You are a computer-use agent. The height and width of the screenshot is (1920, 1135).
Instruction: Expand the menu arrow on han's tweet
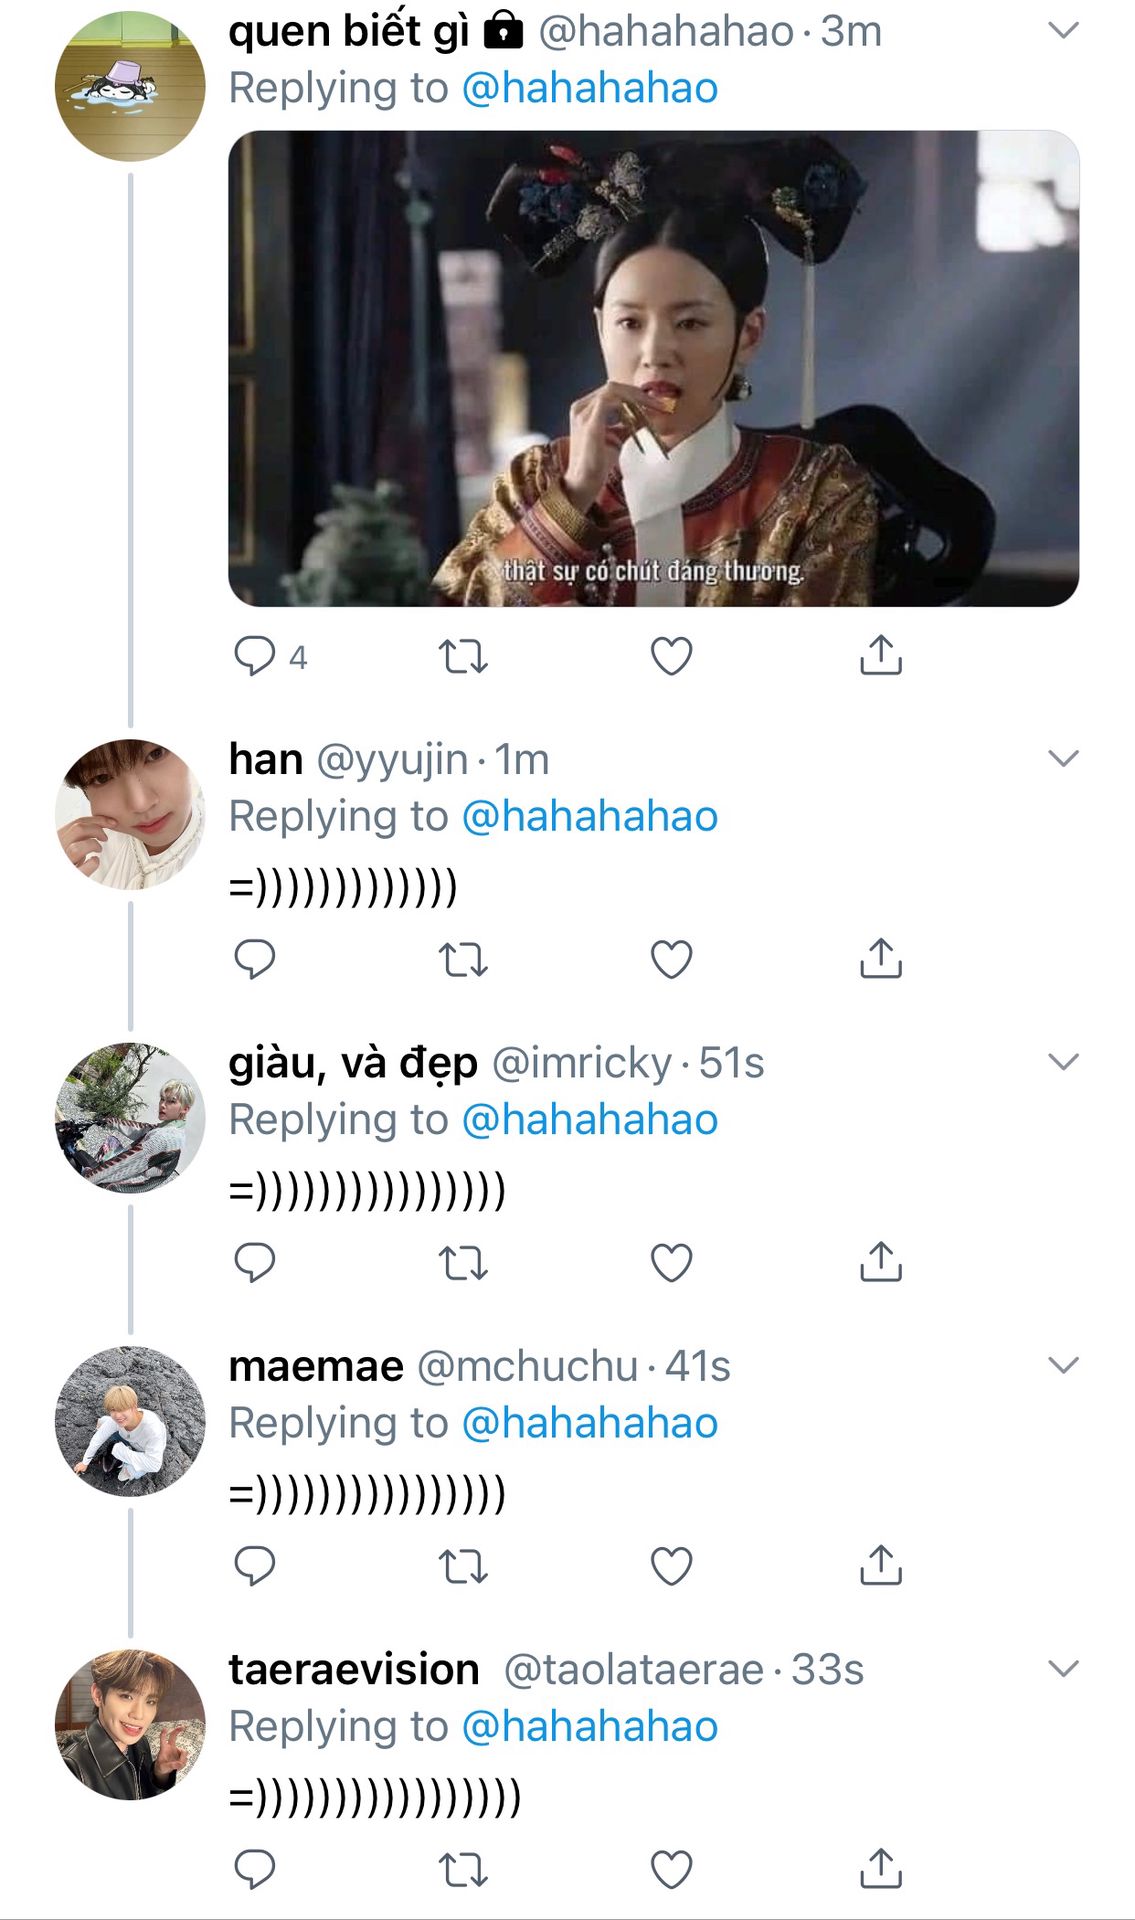pos(1063,758)
